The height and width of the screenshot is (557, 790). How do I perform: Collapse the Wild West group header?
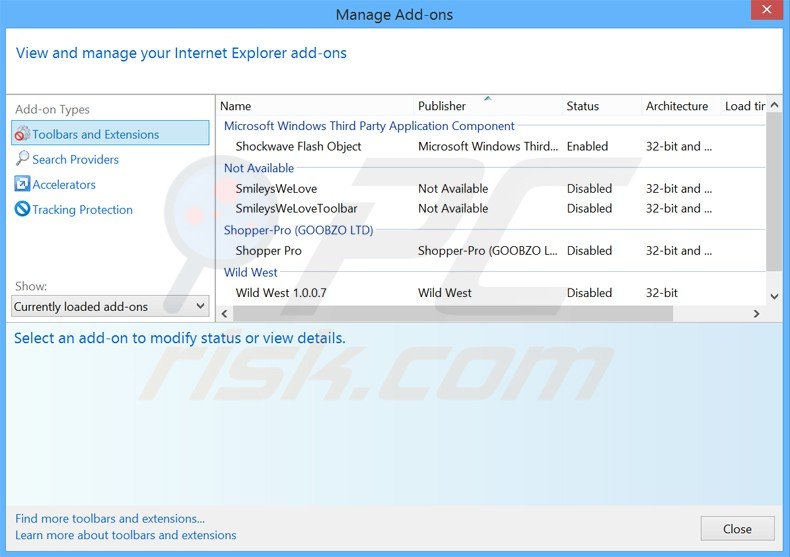pyautogui.click(x=250, y=272)
